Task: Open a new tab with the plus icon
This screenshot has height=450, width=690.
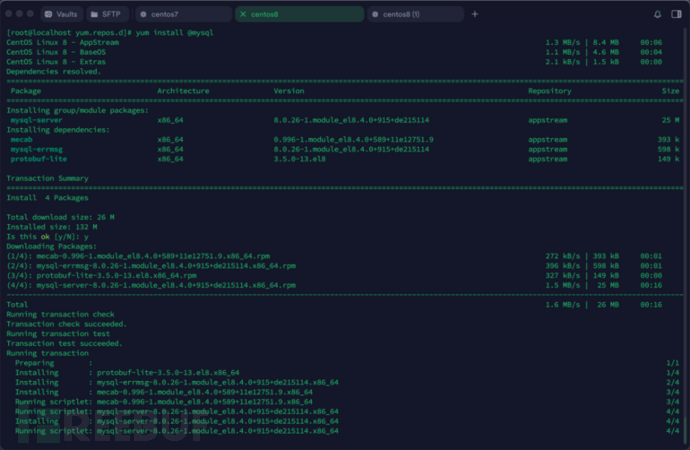Action: click(x=475, y=15)
